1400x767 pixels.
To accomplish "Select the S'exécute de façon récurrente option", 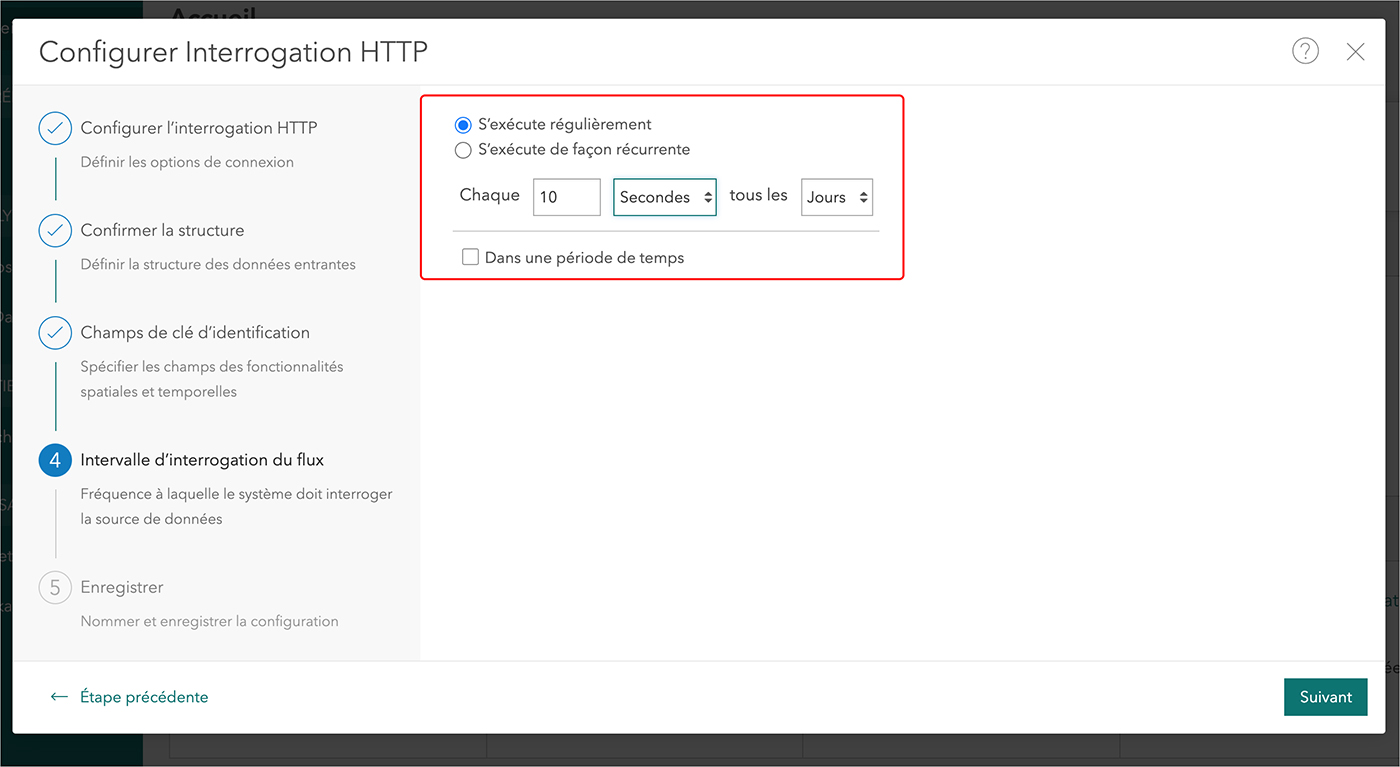I will (x=463, y=150).
